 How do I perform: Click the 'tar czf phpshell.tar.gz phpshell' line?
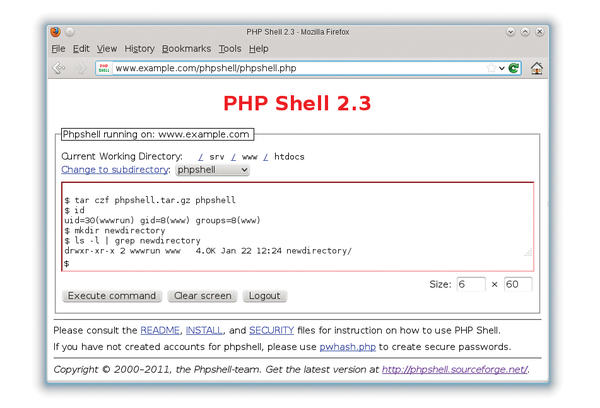(150, 200)
